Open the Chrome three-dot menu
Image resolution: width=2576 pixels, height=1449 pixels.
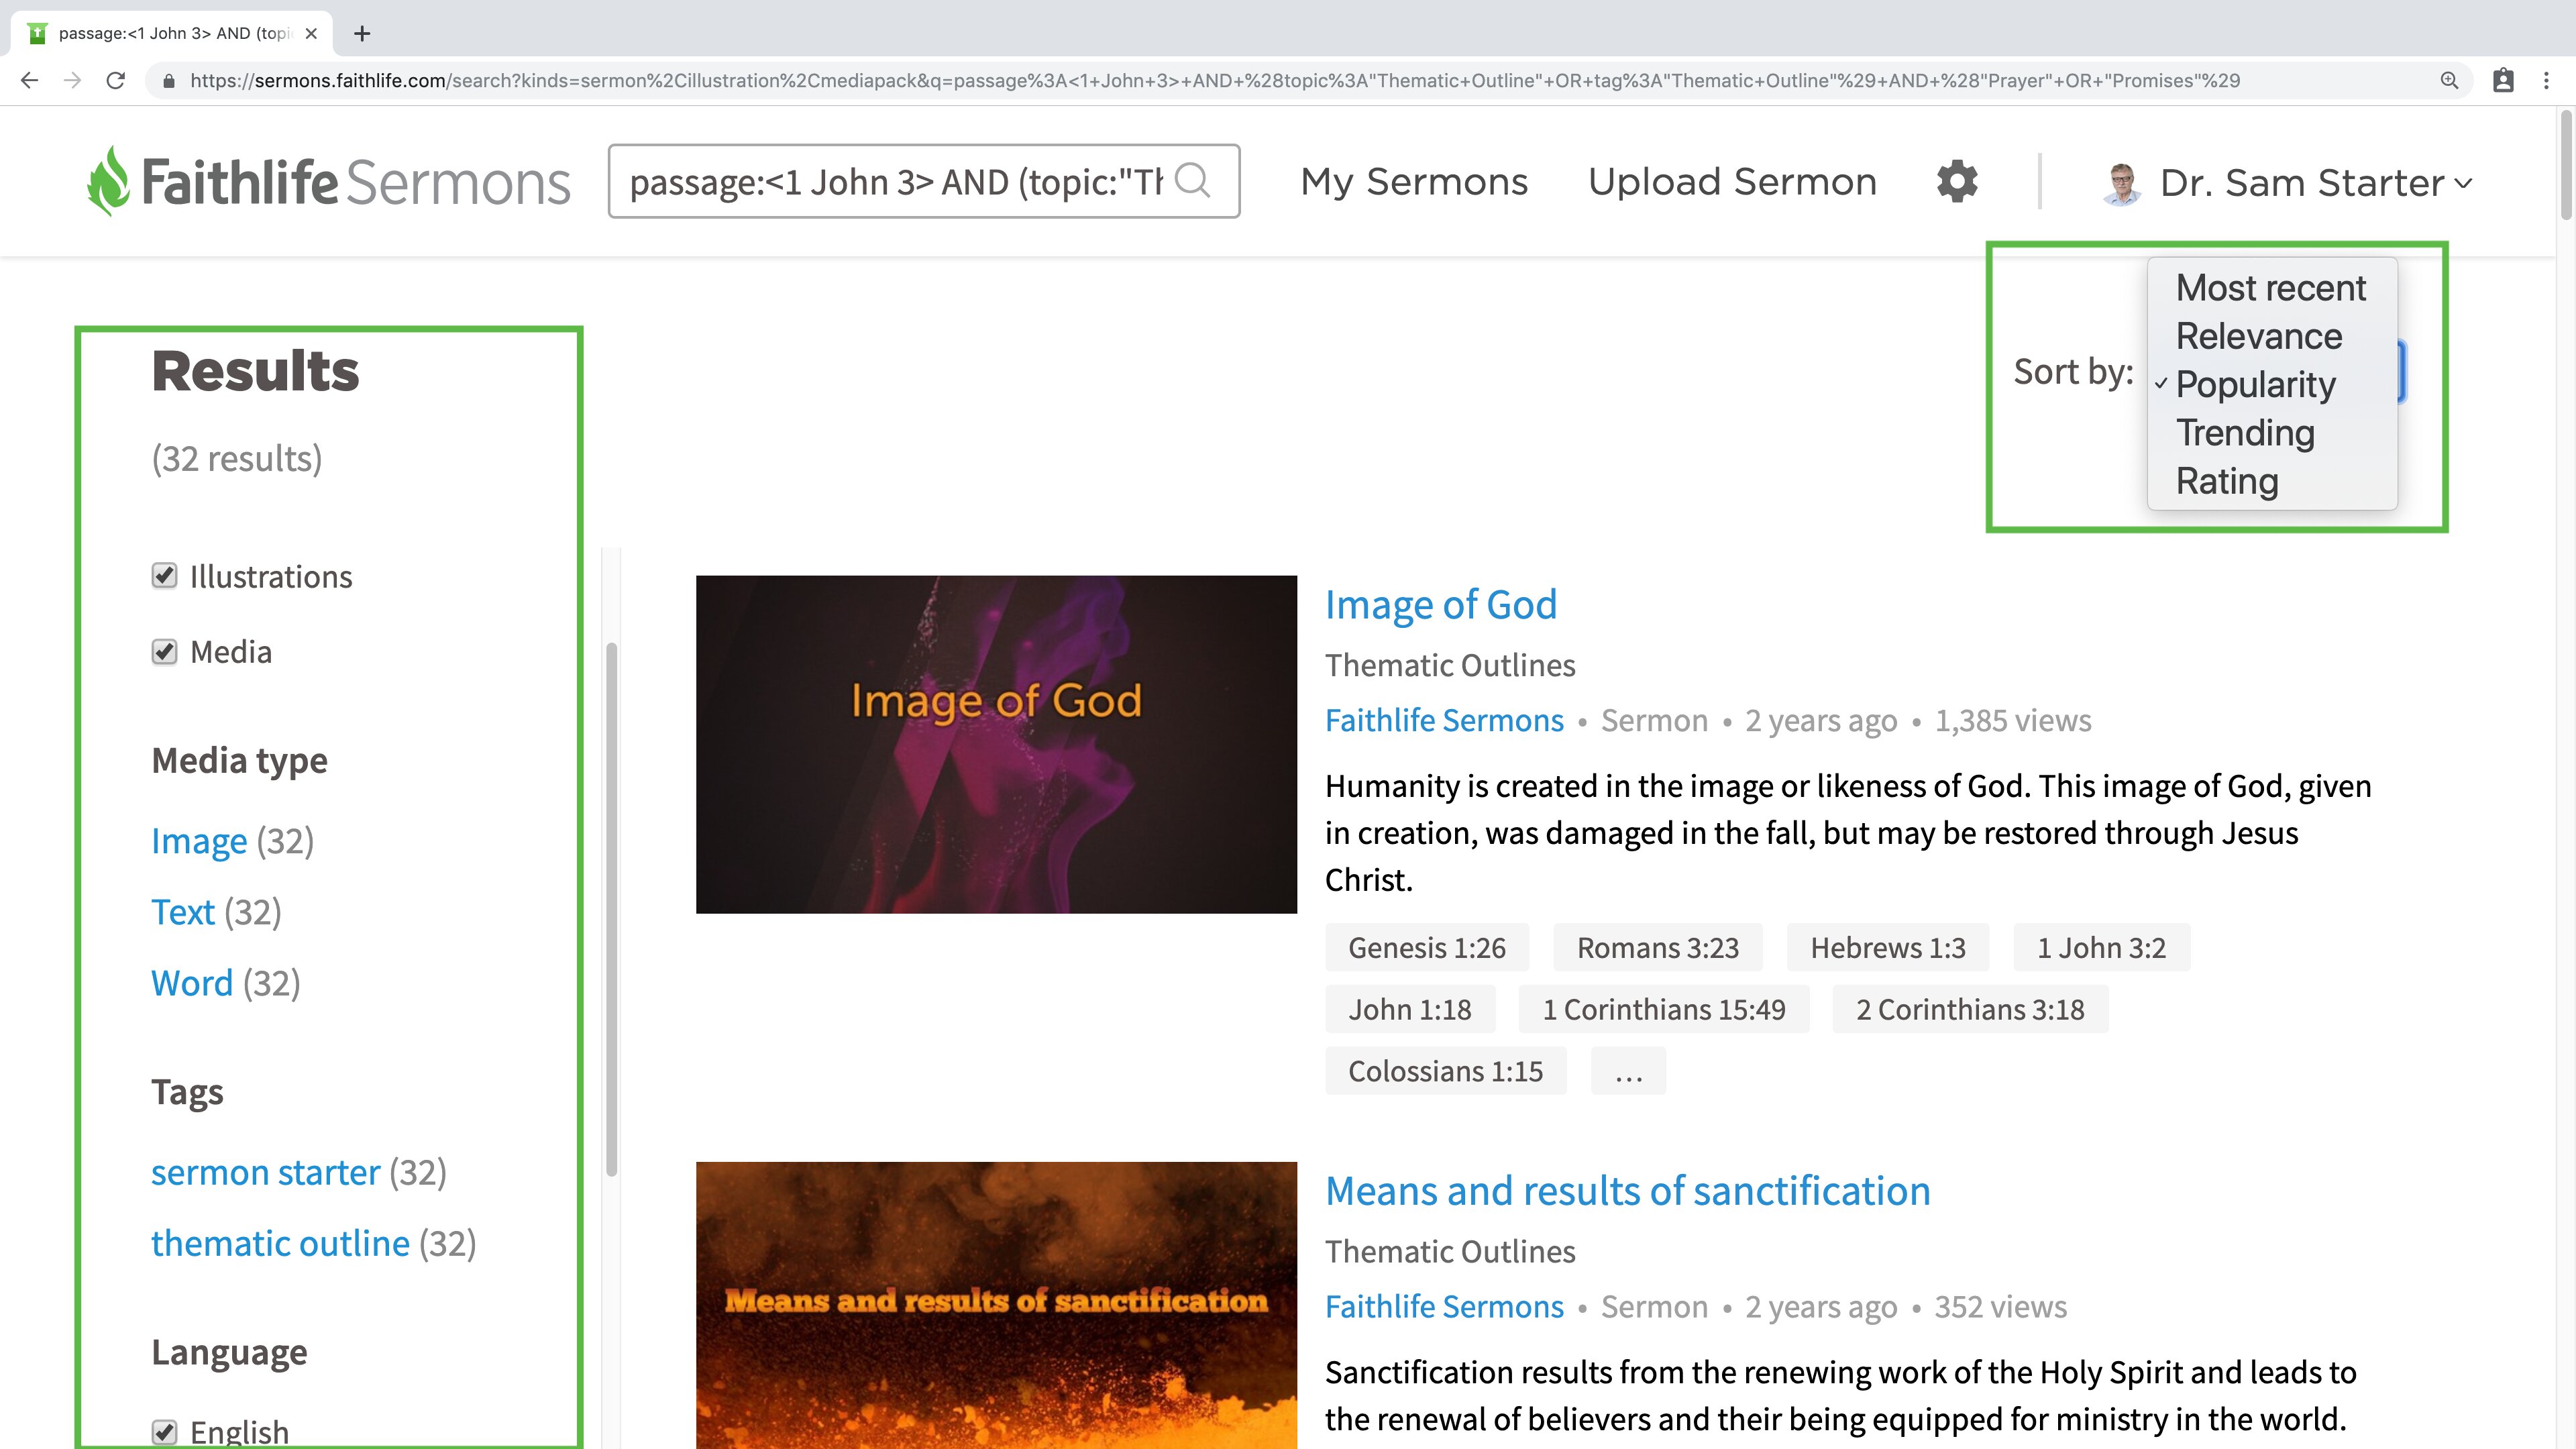2547,80
